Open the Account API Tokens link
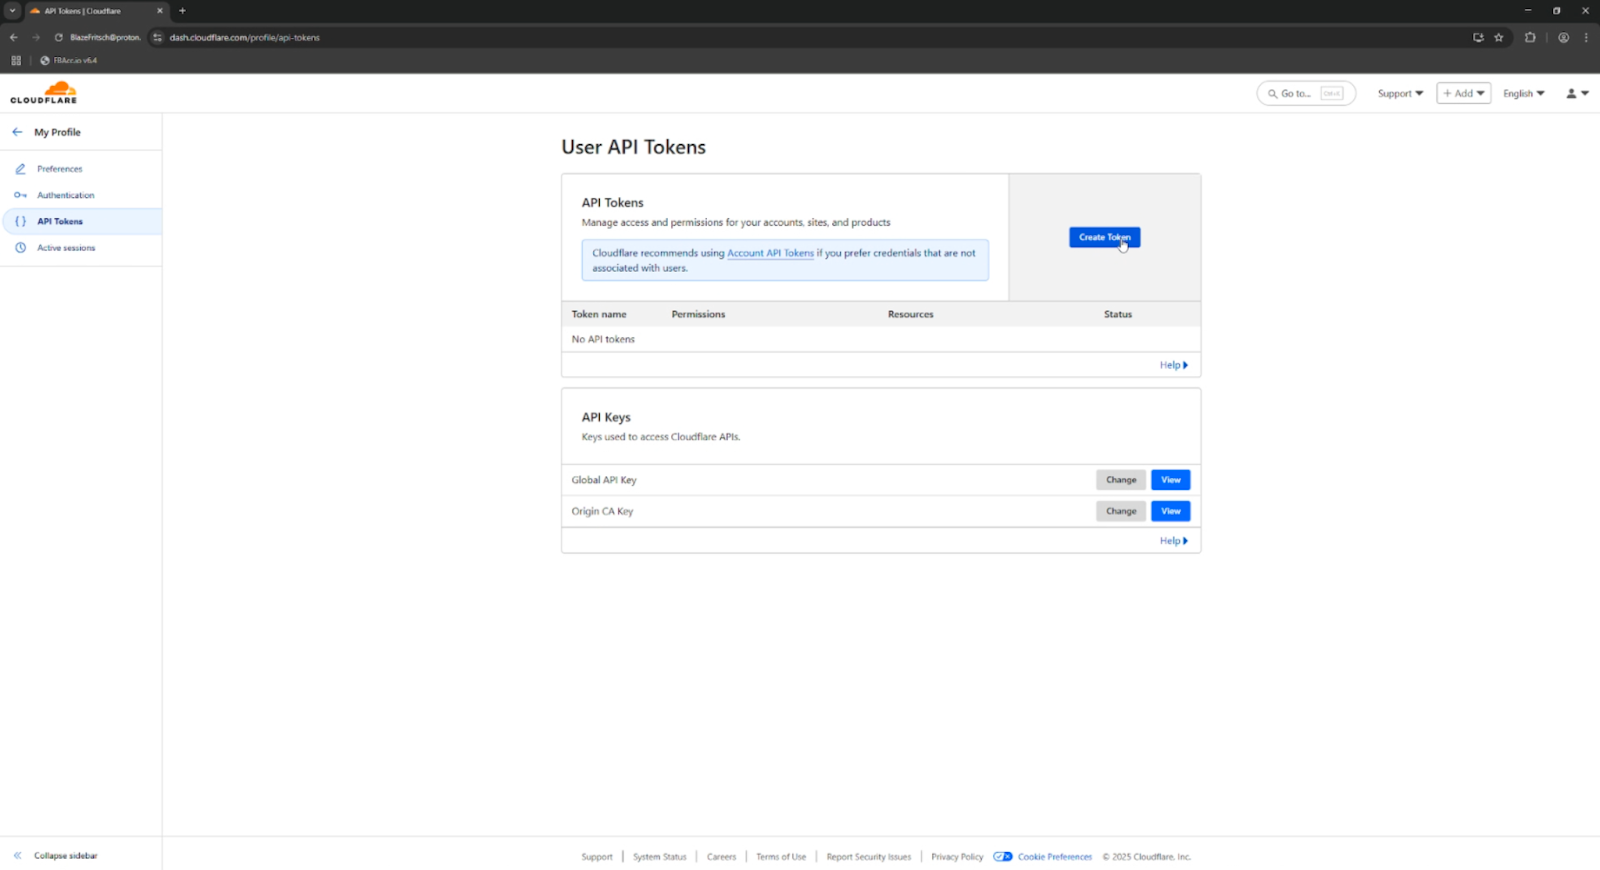1600x870 pixels. tap(770, 253)
